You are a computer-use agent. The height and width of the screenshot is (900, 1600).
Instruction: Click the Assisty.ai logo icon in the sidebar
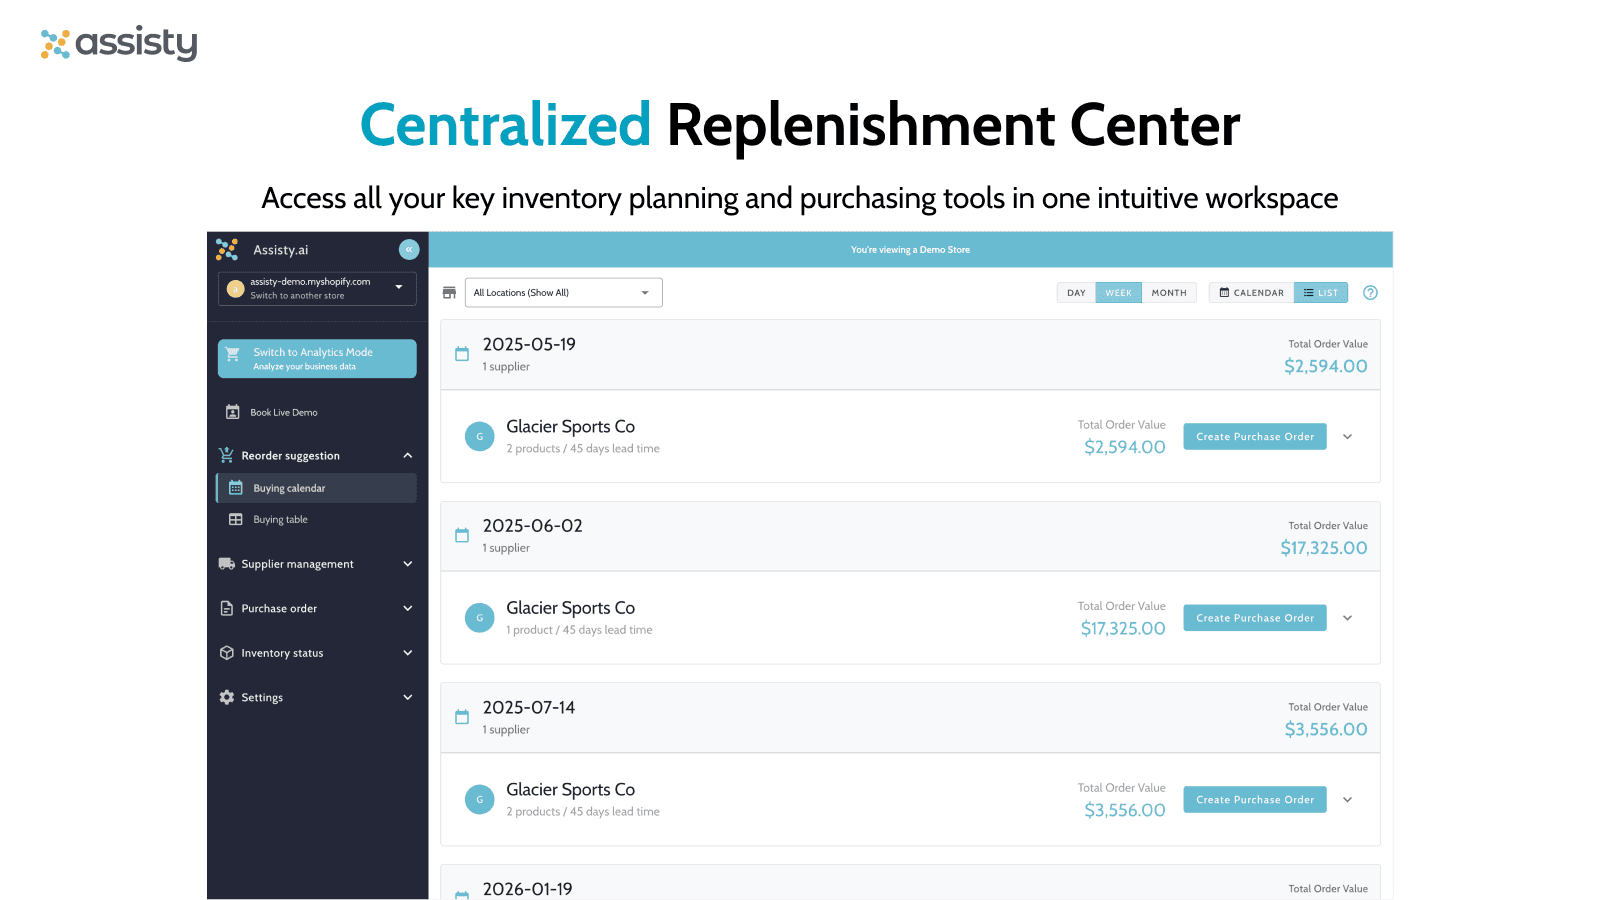pyautogui.click(x=228, y=250)
